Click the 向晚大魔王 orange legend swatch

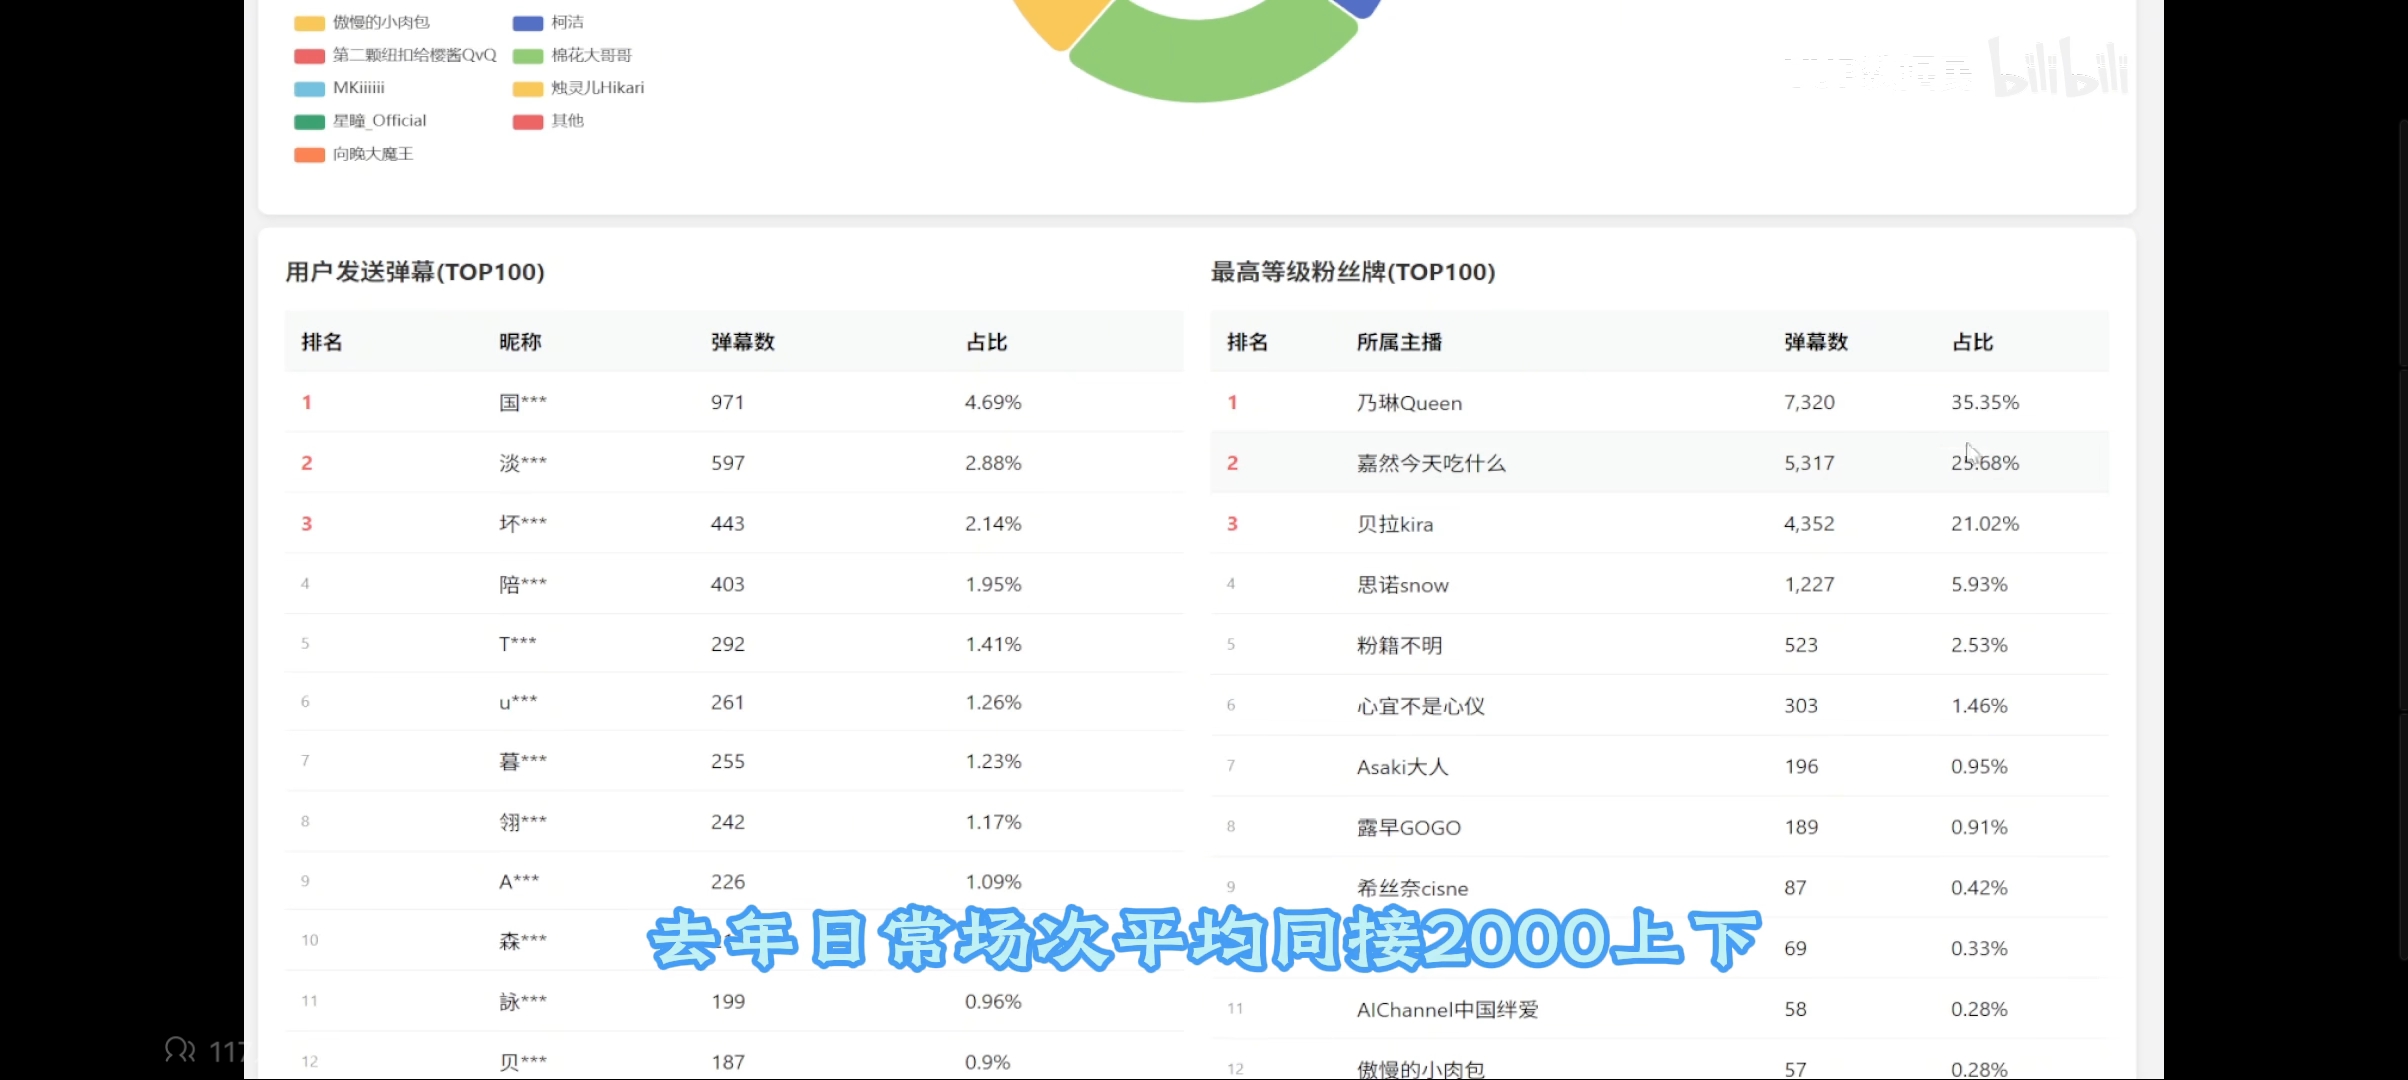tap(309, 155)
